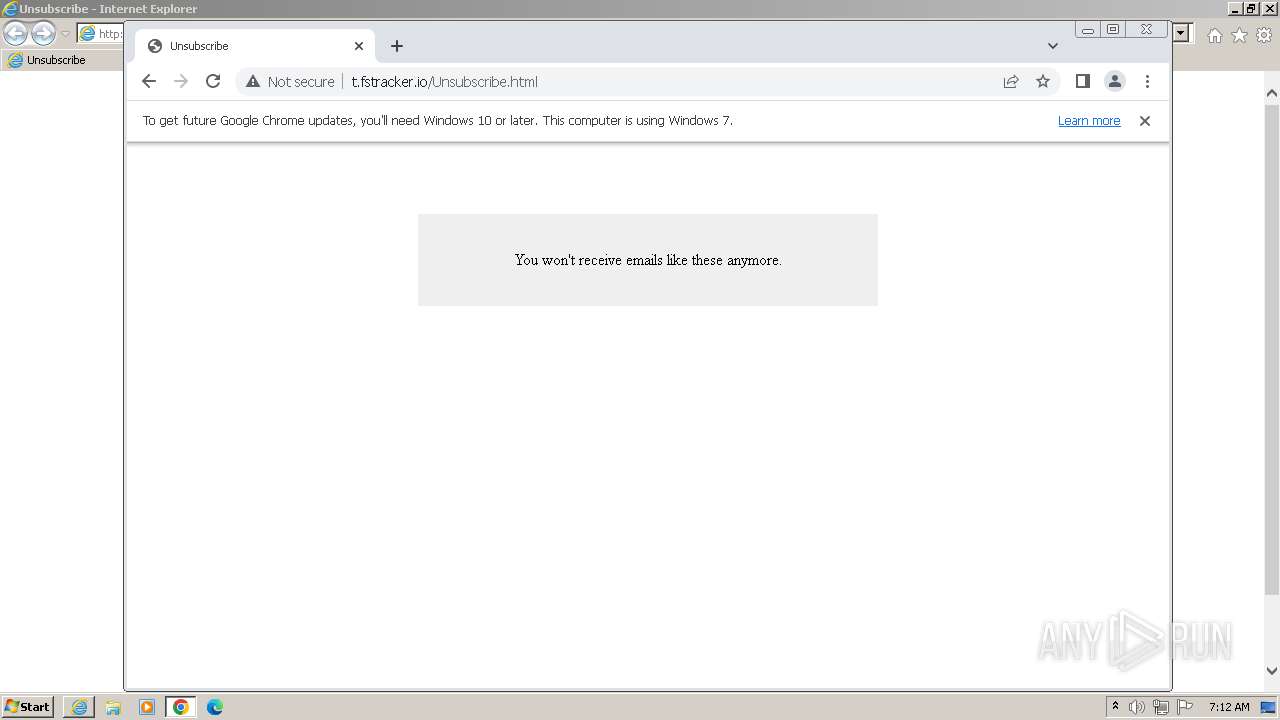Close the Unsubscribe Chrome tab
The width and height of the screenshot is (1280, 720).
(x=359, y=46)
